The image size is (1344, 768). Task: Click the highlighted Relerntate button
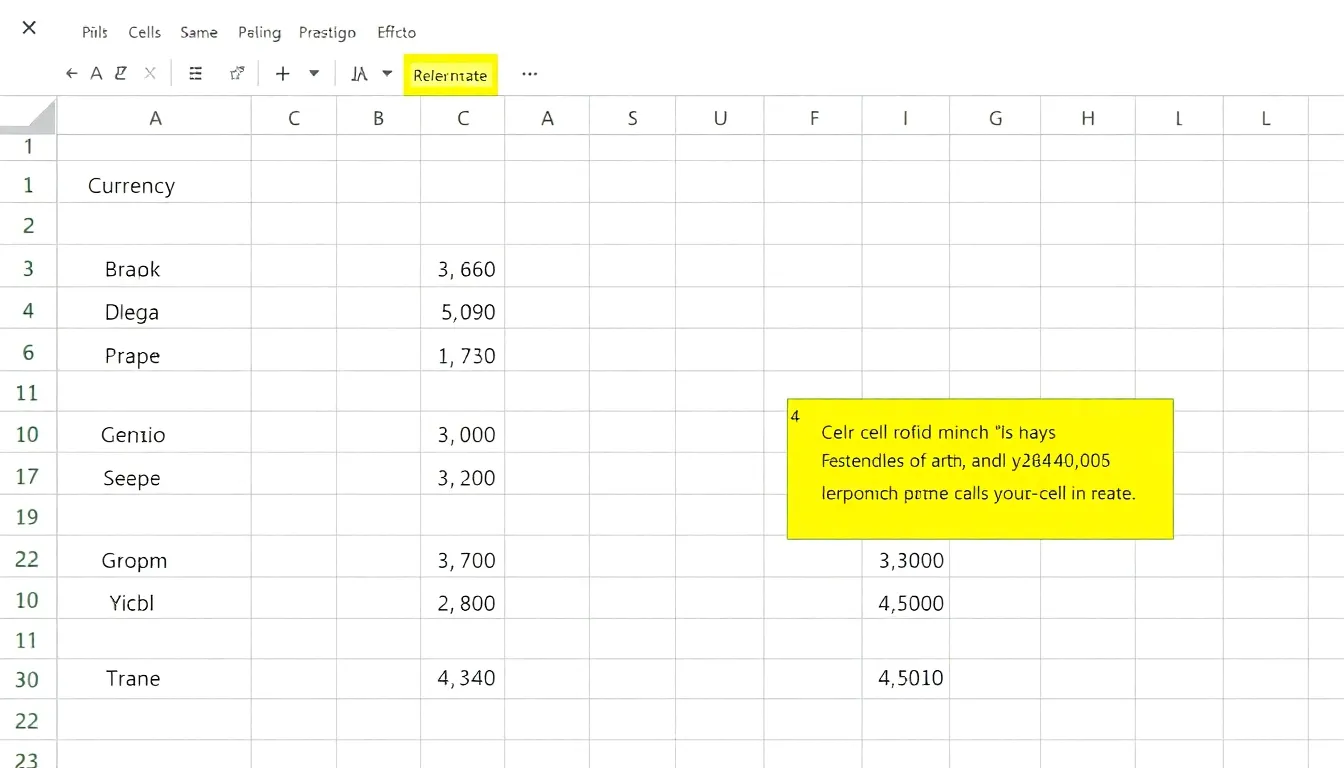pyautogui.click(x=450, y=75)
